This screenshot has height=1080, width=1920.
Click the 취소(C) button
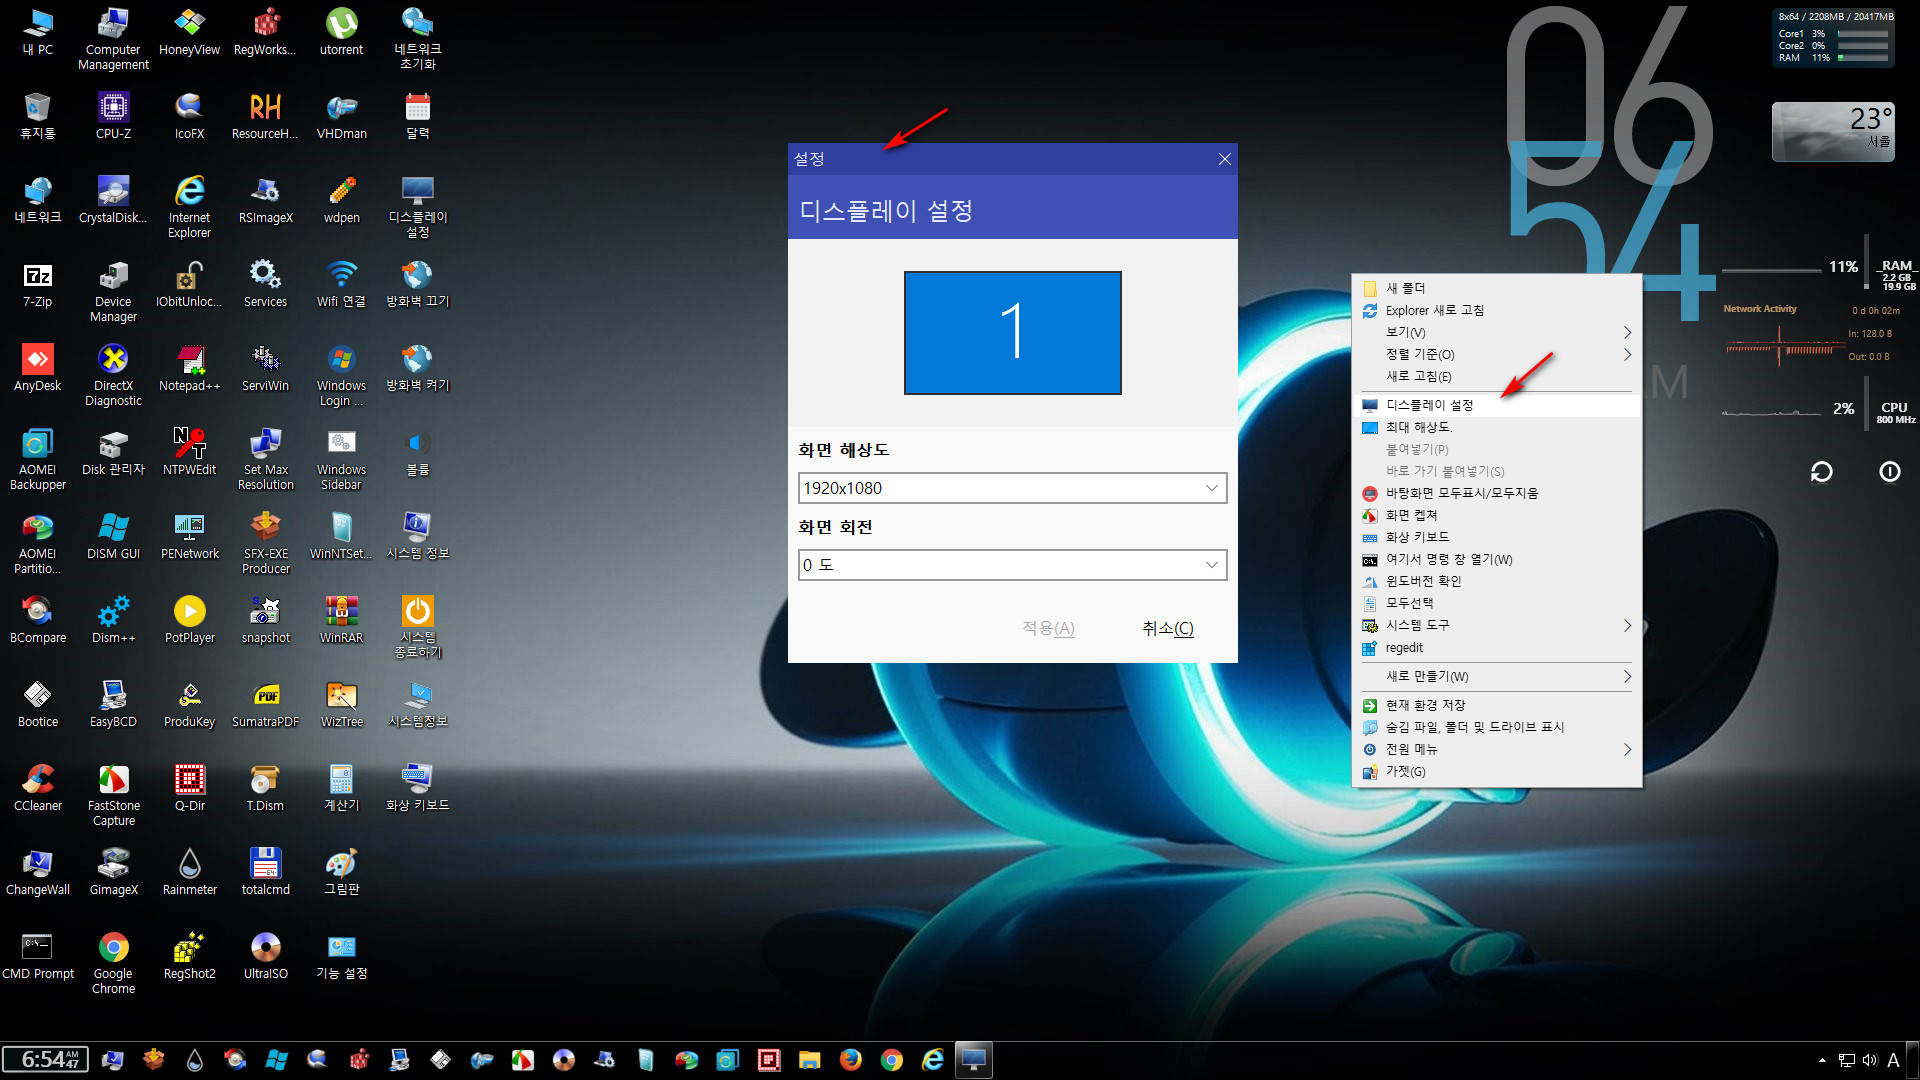coord(1167,628)
